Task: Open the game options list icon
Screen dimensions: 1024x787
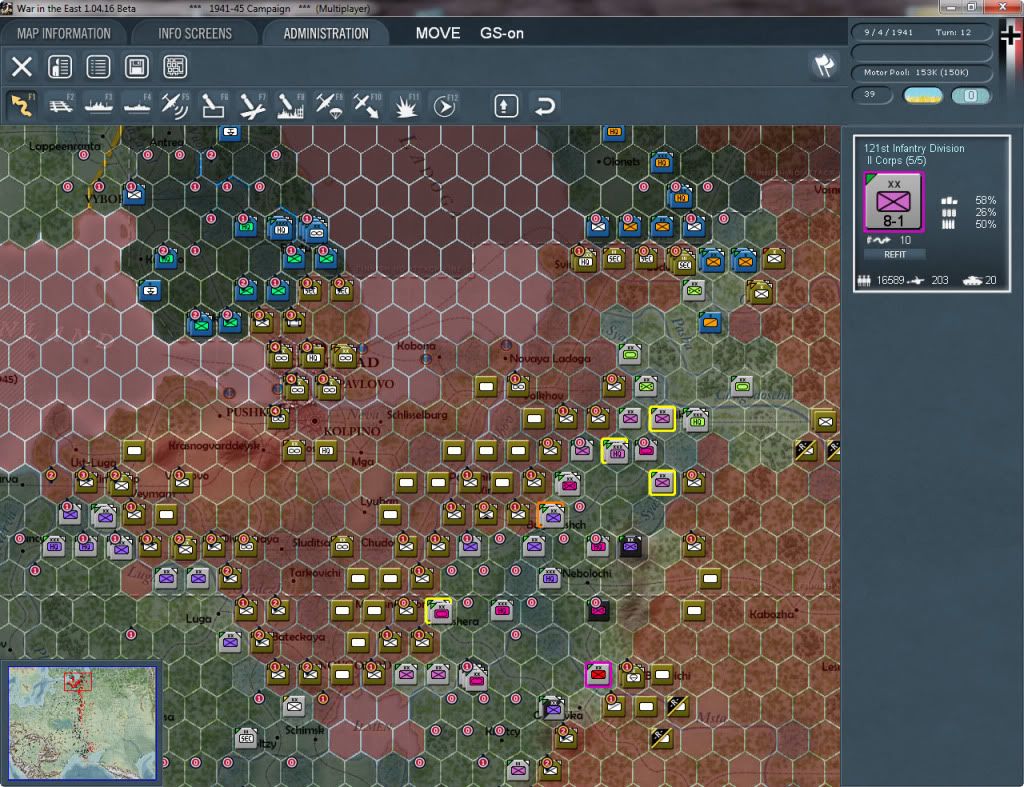Action: 99,67
